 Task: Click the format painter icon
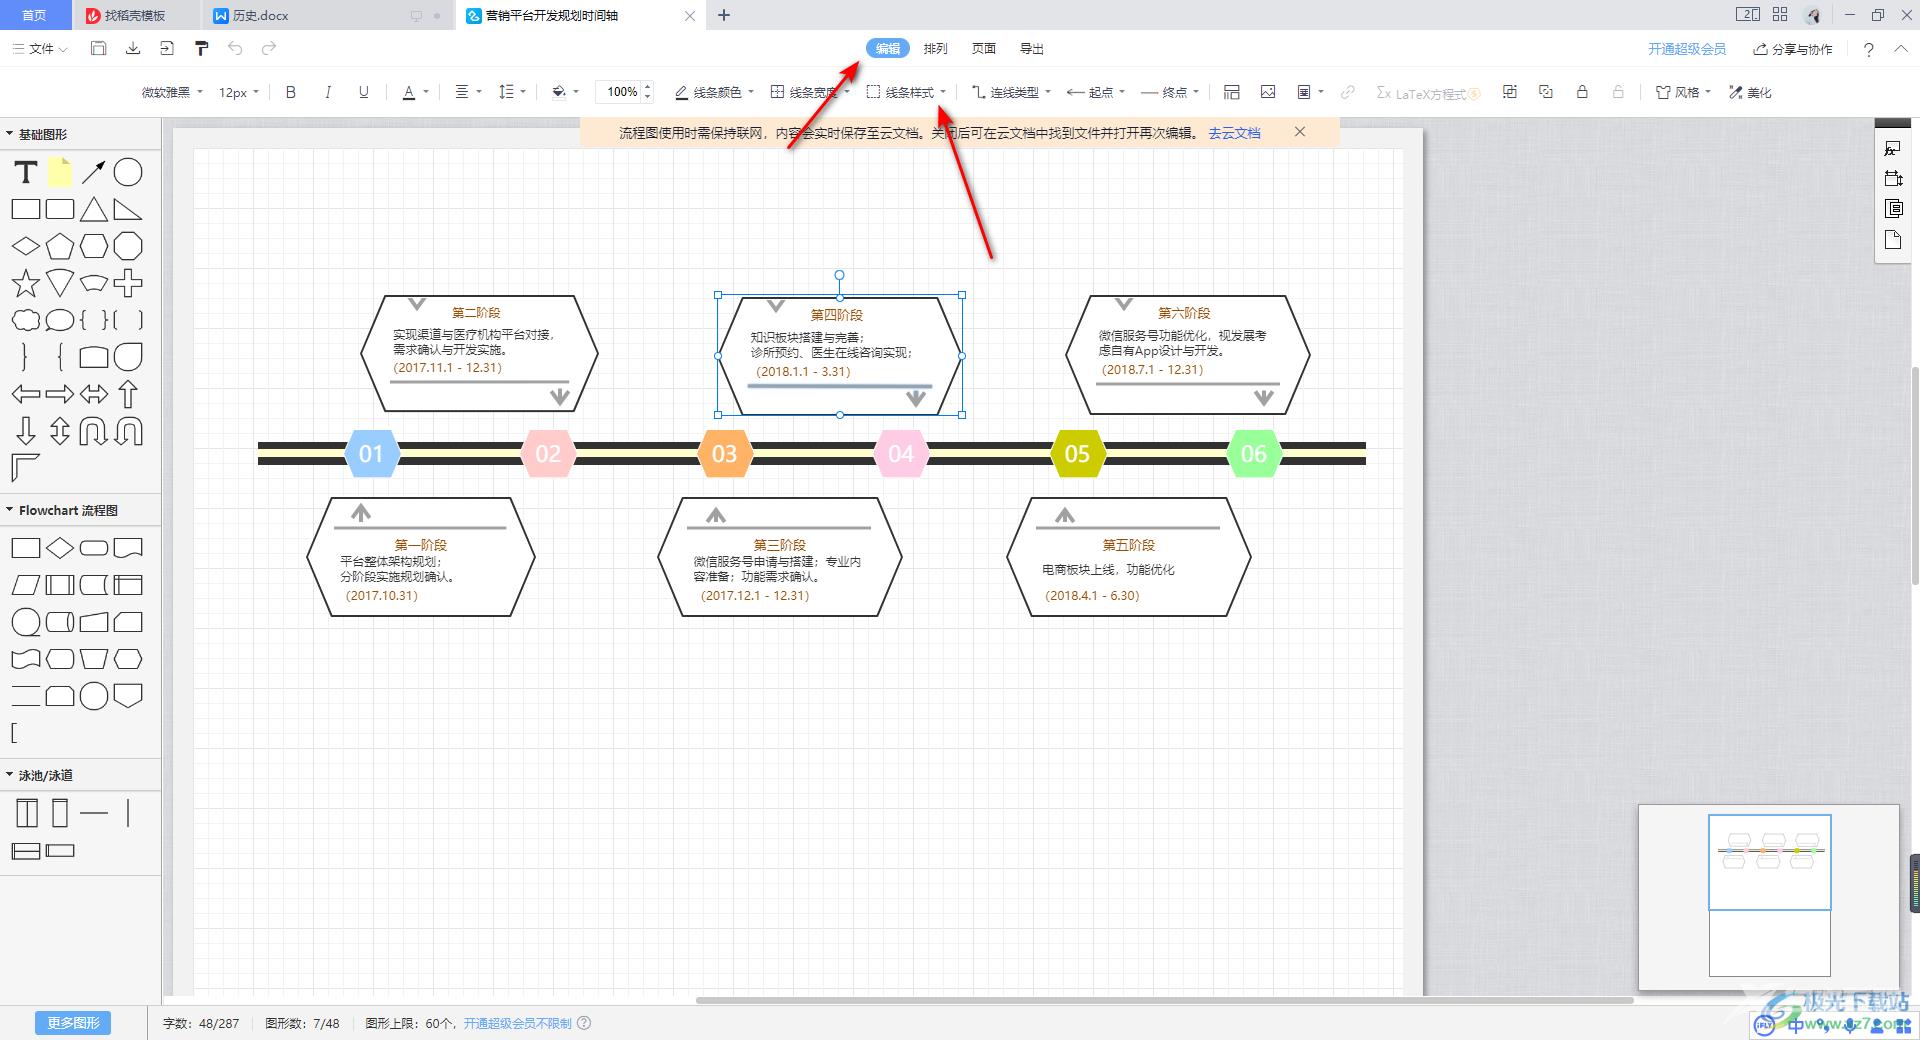point(201,48)
